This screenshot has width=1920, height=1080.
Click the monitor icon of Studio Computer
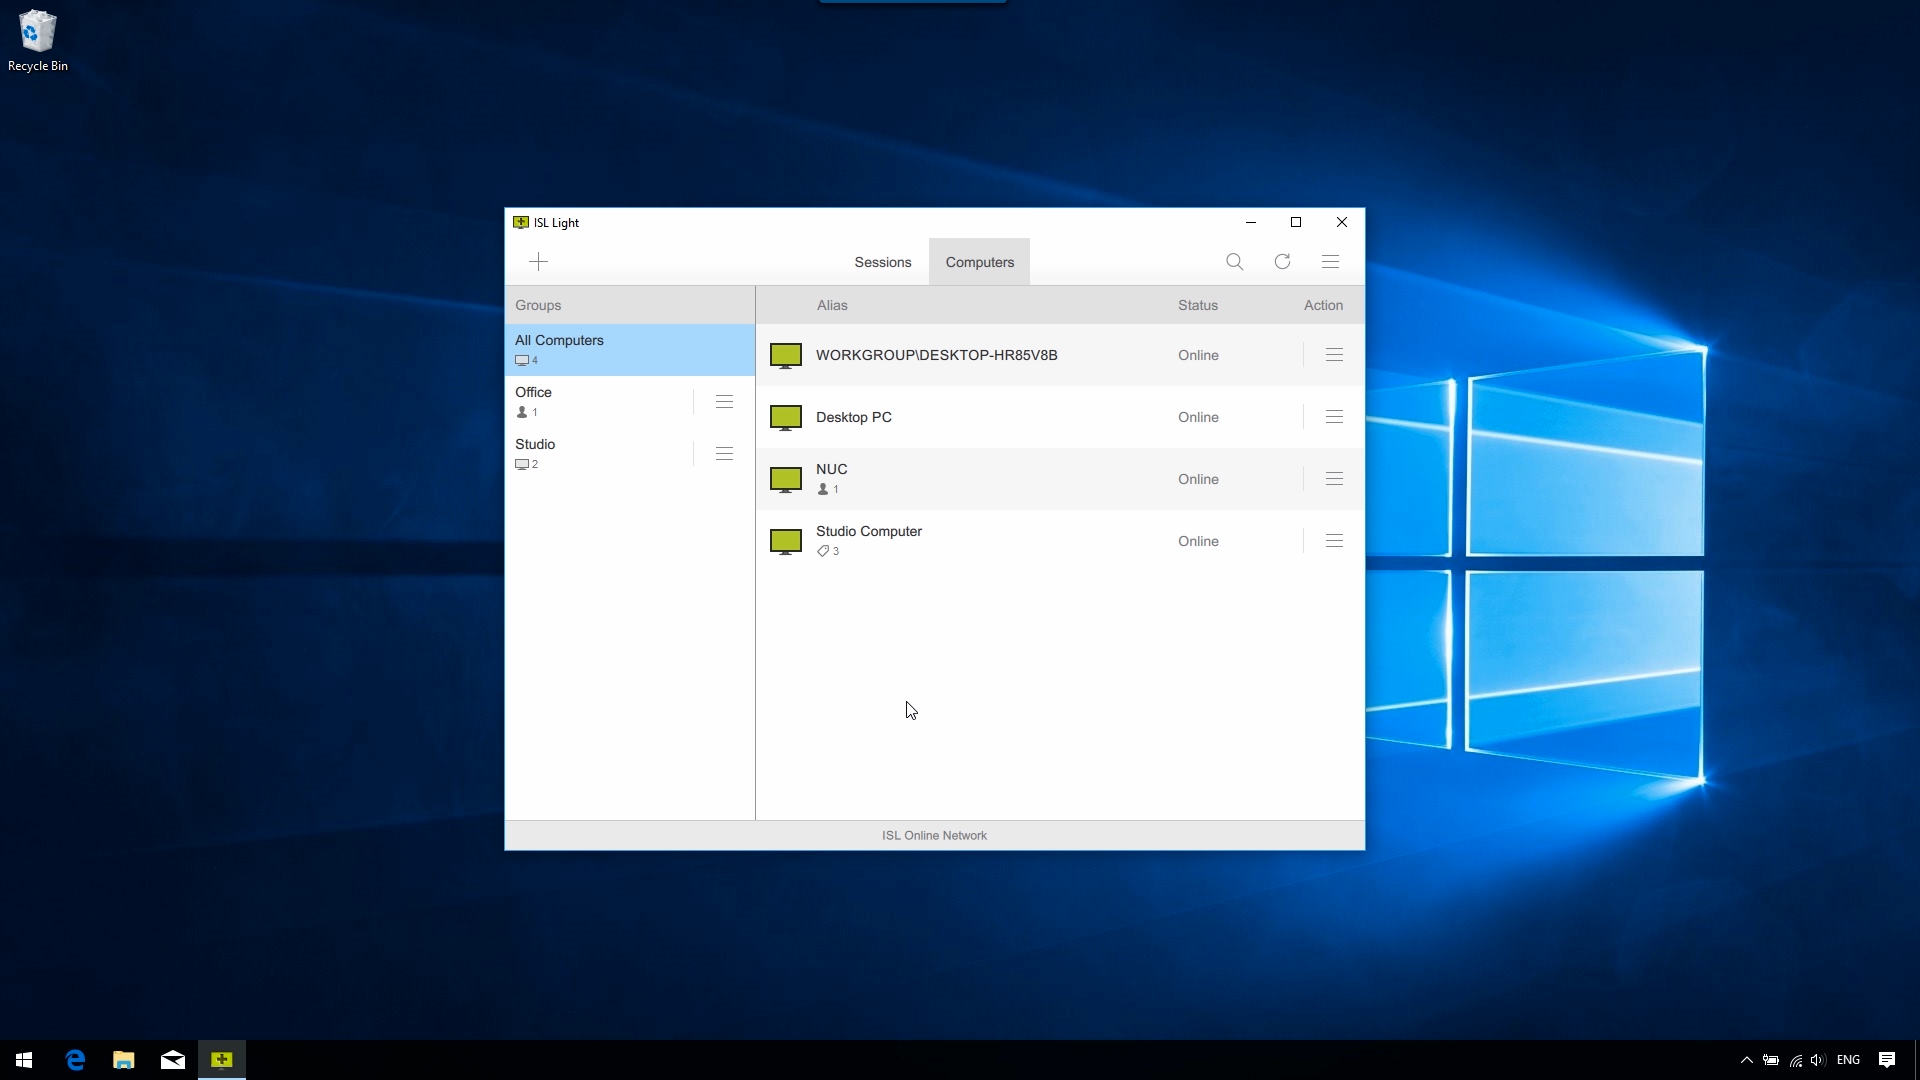click(x=786, y=542)
